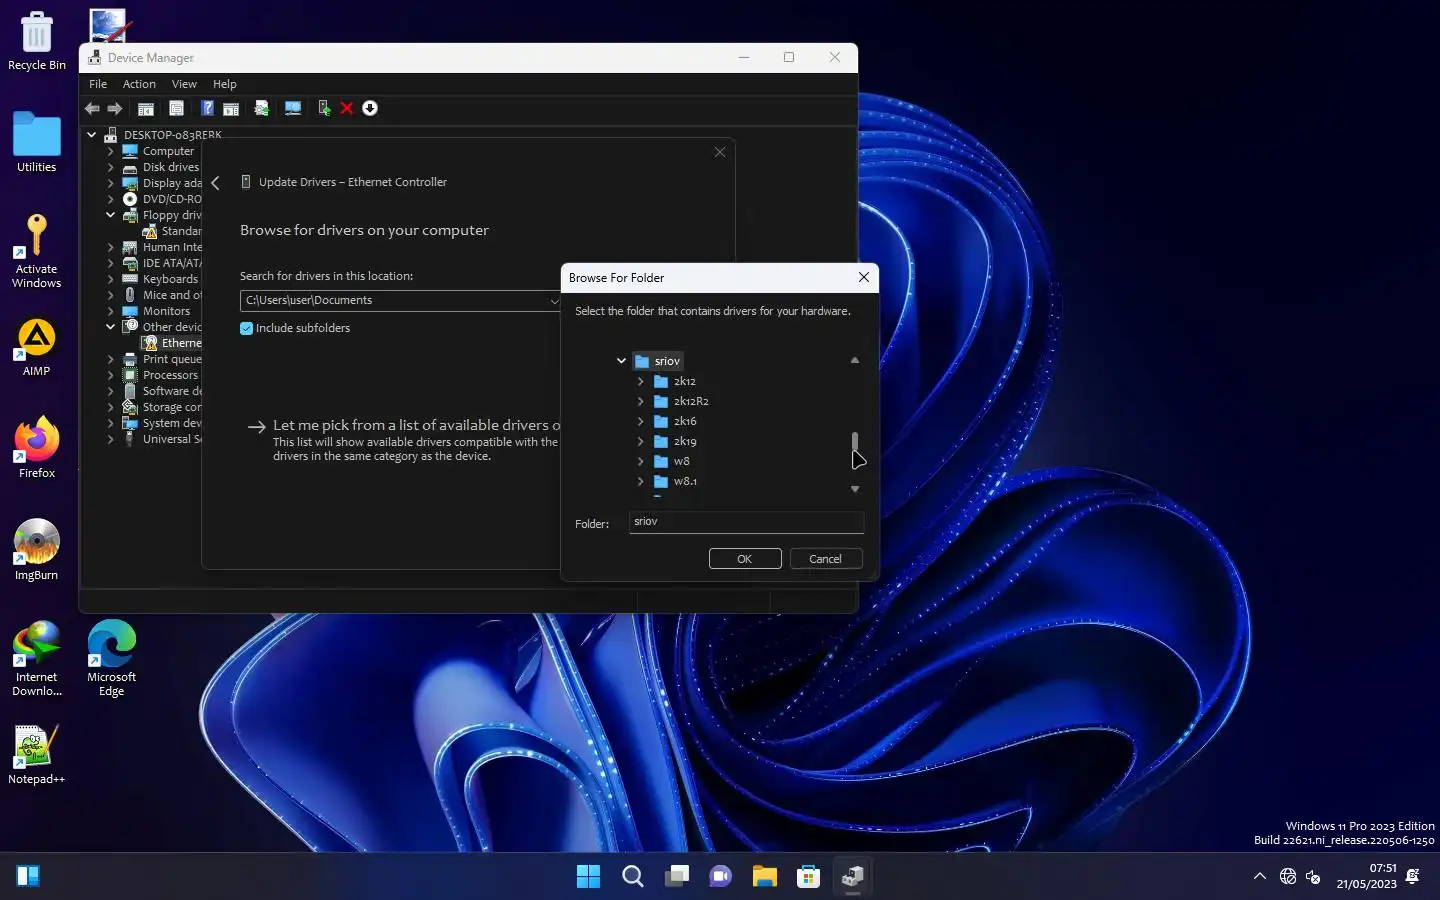Click the Disable device down-arrow icon

(x=370, y=108)
